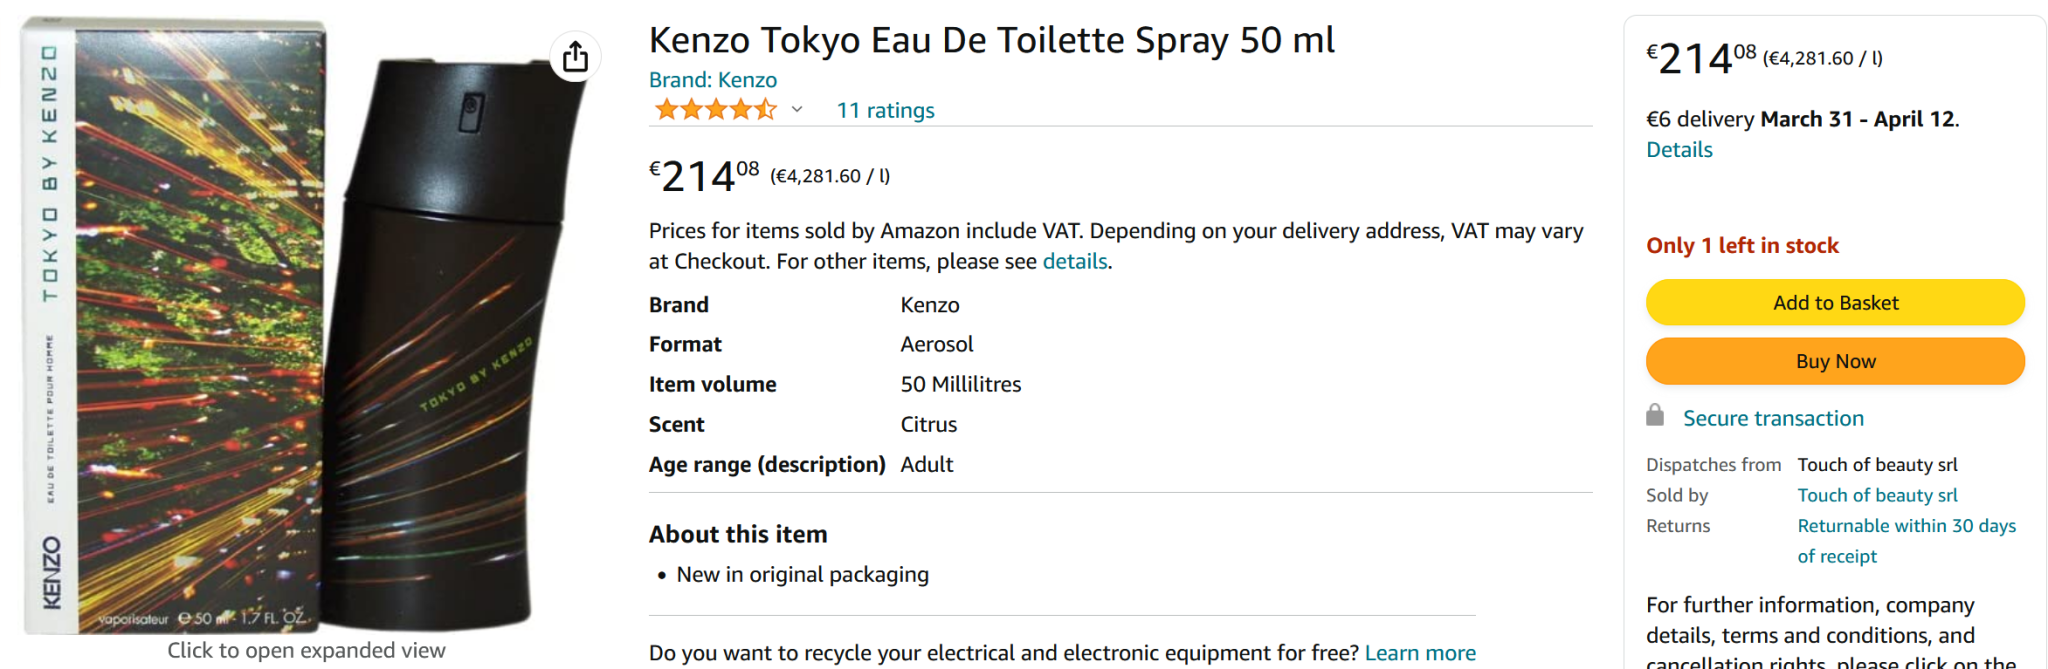This screenshot has height=669, width=2048.
Task: Expand the ratings breakdown chevron
Action: [x=797, y=110]
